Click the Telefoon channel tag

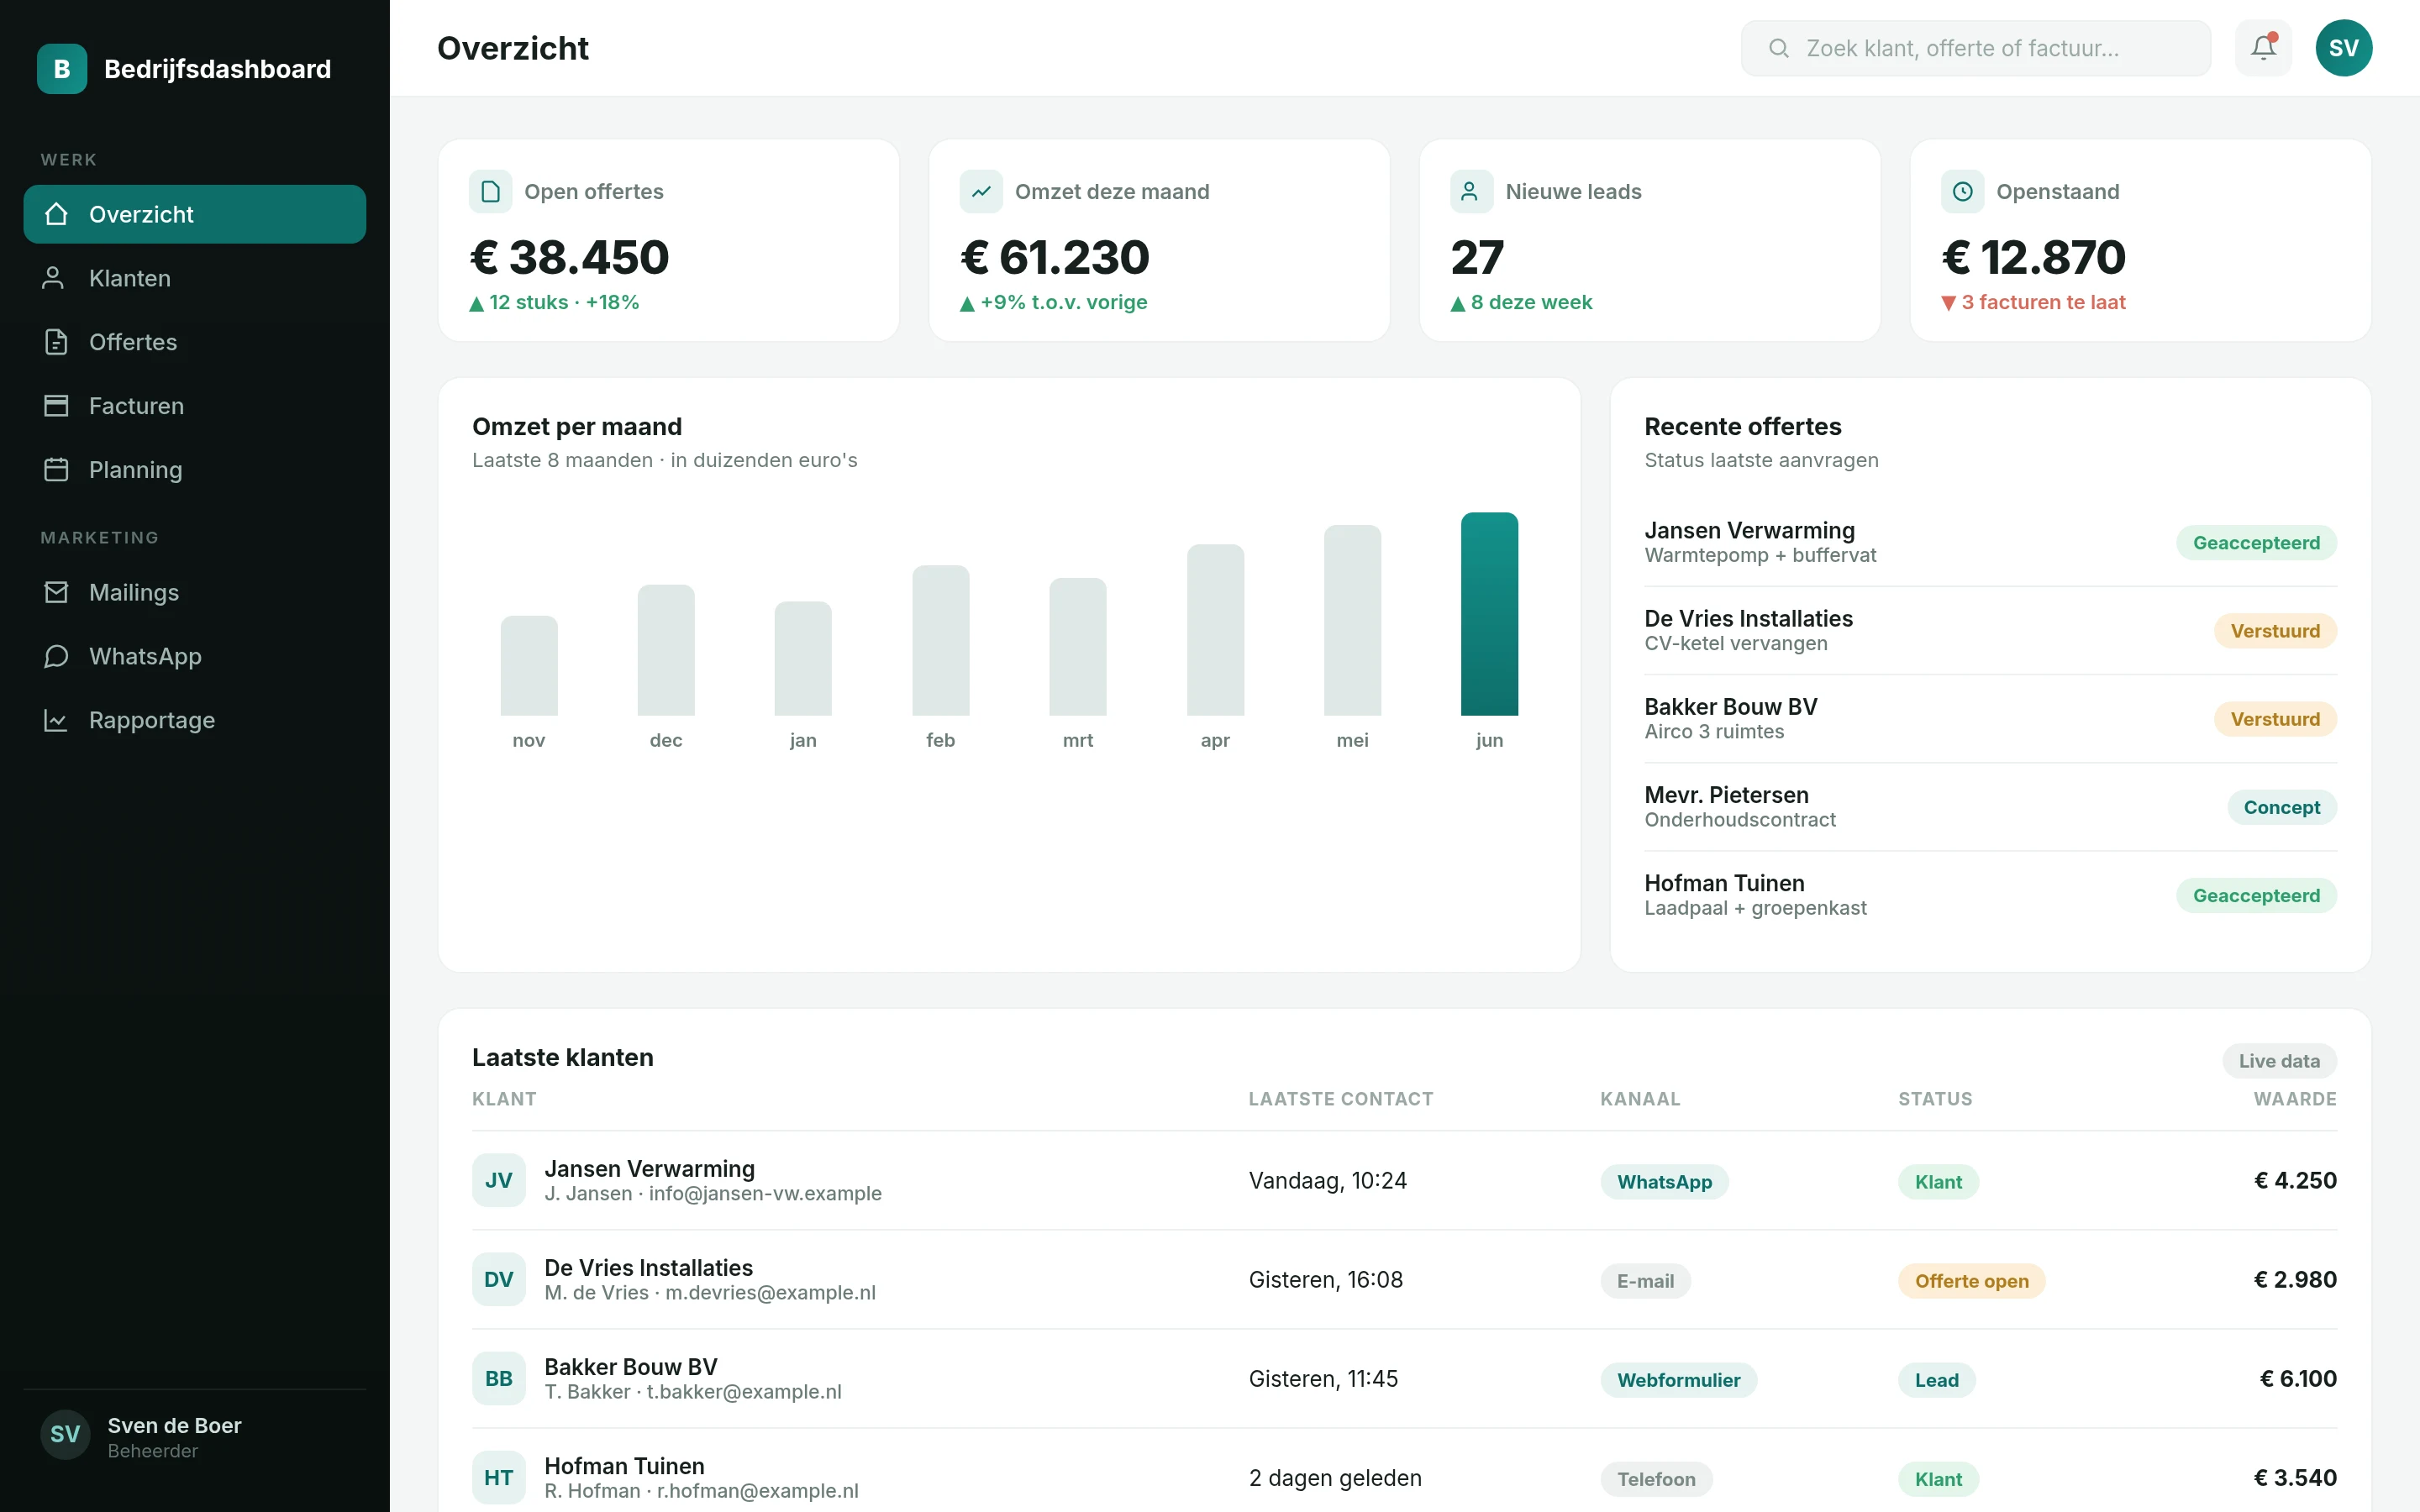pyautogui.click(x=1656, y=1479)
